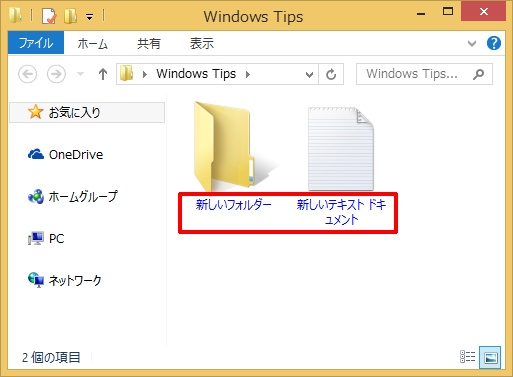Refresh the current folder view
This screenshot has width=513, height=377.
[x=331, y=74]
